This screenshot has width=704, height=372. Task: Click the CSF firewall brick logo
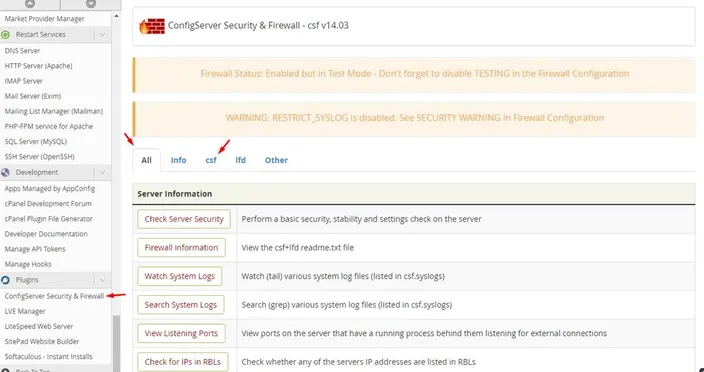click(152, 26)
